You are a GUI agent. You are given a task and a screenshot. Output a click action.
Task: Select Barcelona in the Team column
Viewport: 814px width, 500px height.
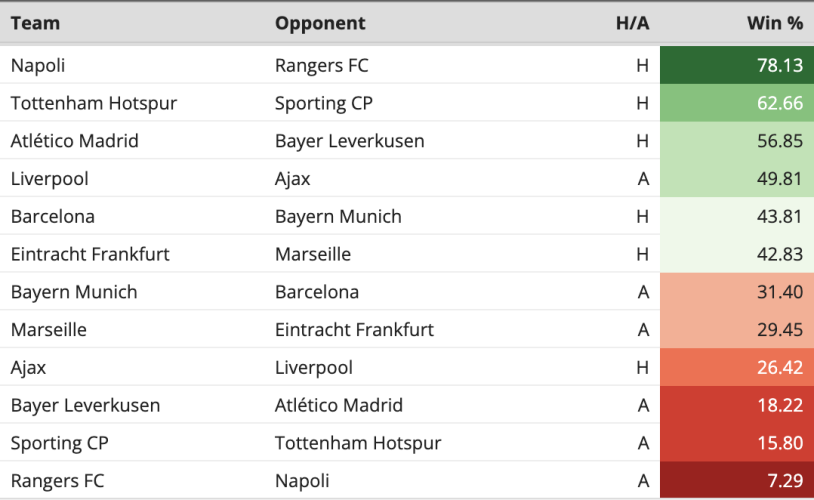point(53,217)
